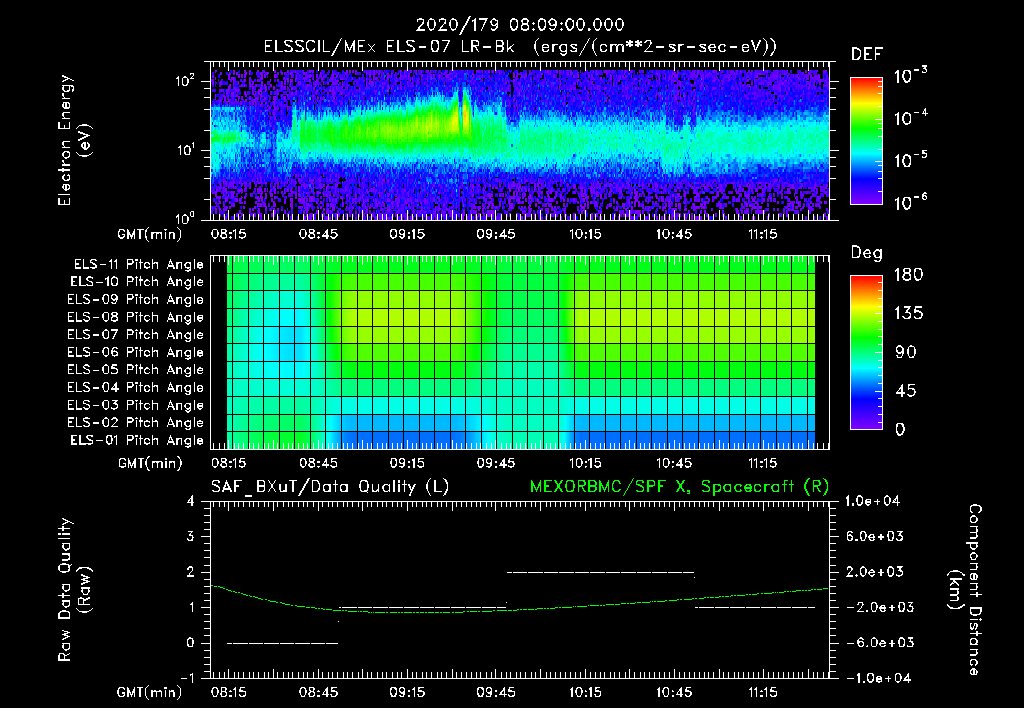1024x708 pixels.
Task: Click the ELS-02 Pitch Angle row label
Action: (136, 423)
